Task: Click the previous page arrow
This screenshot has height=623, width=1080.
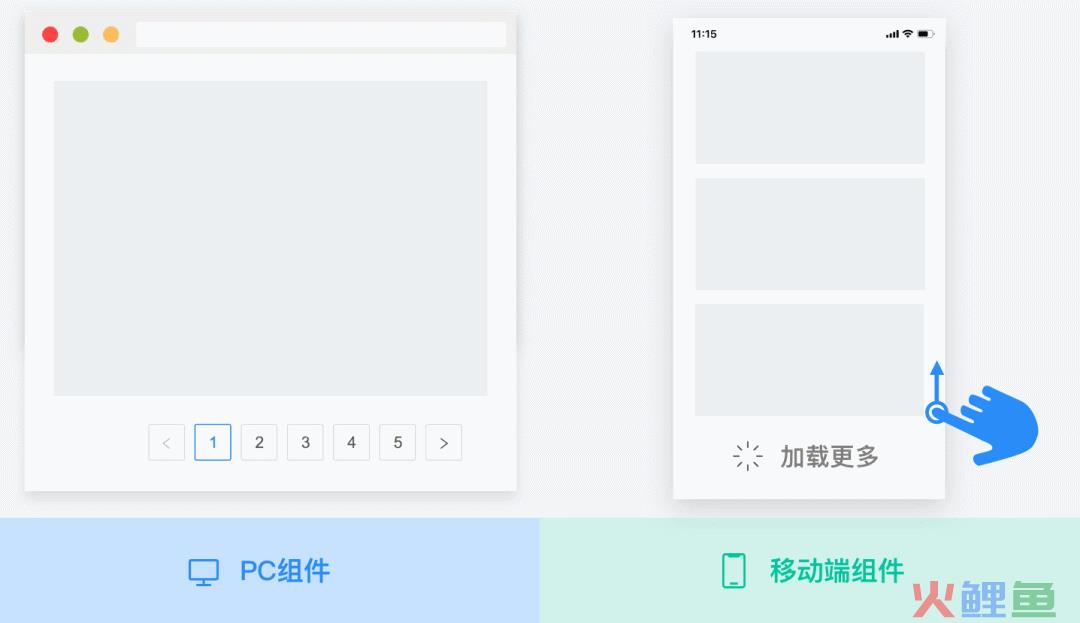Action: click(167, 442)
